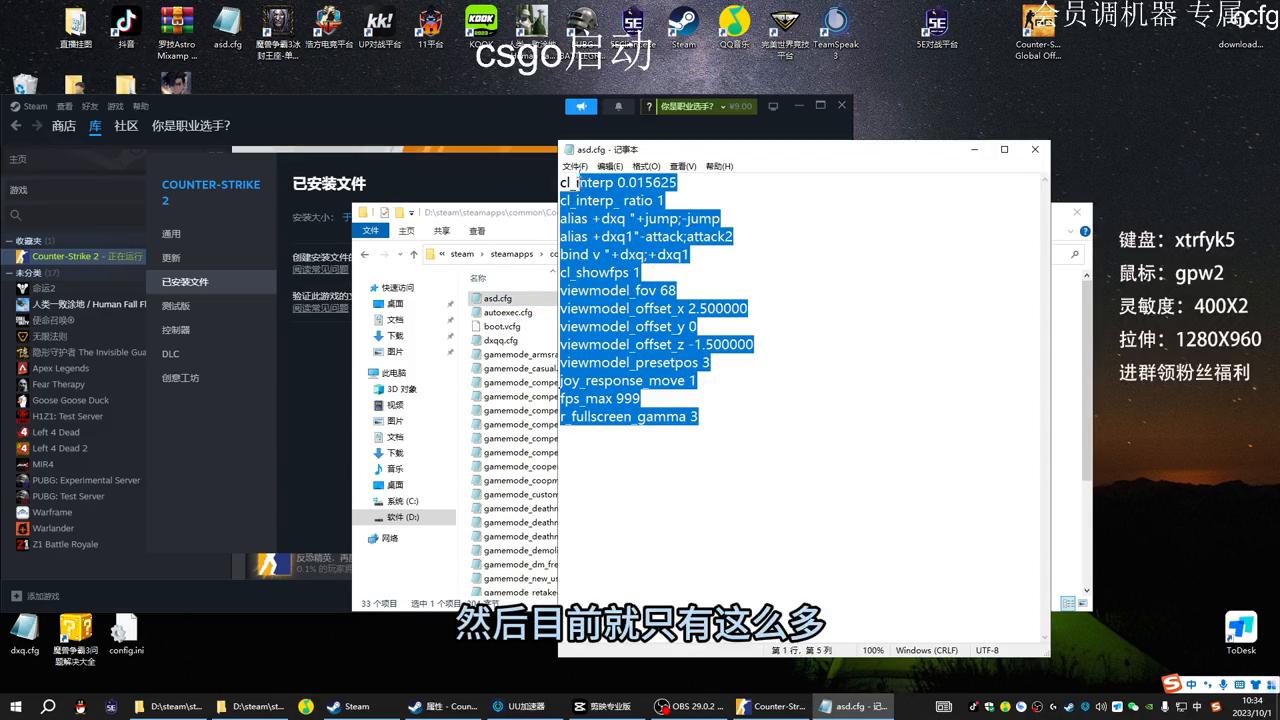Image resolution: width=1280 pixels, height=720 pixels.
Task: Select the asd.cfg file in Explorer
Action: pyautogui.click(x=497, y=298)
